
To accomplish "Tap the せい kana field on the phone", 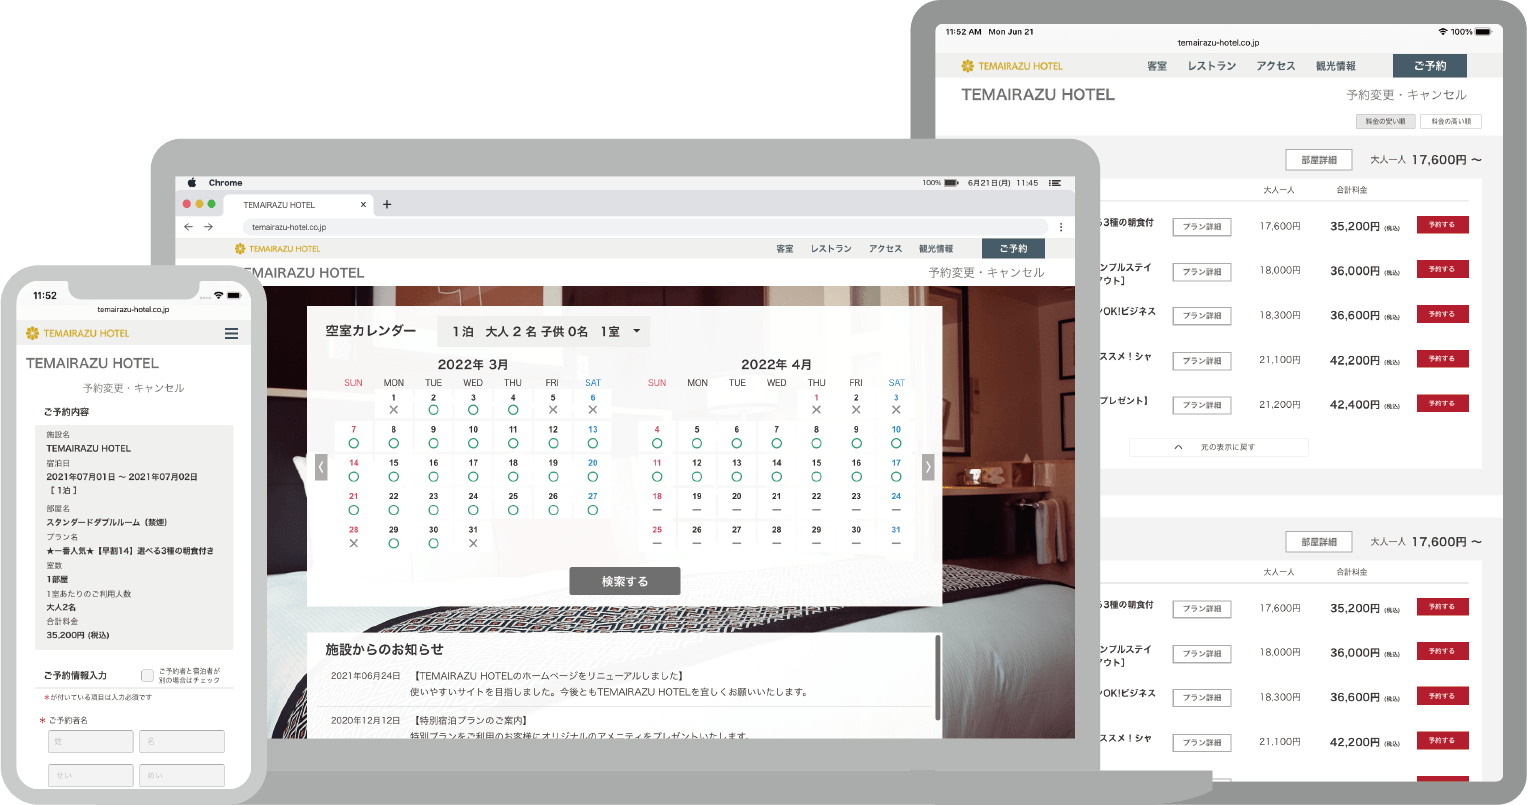I will [x=91, y=775].
